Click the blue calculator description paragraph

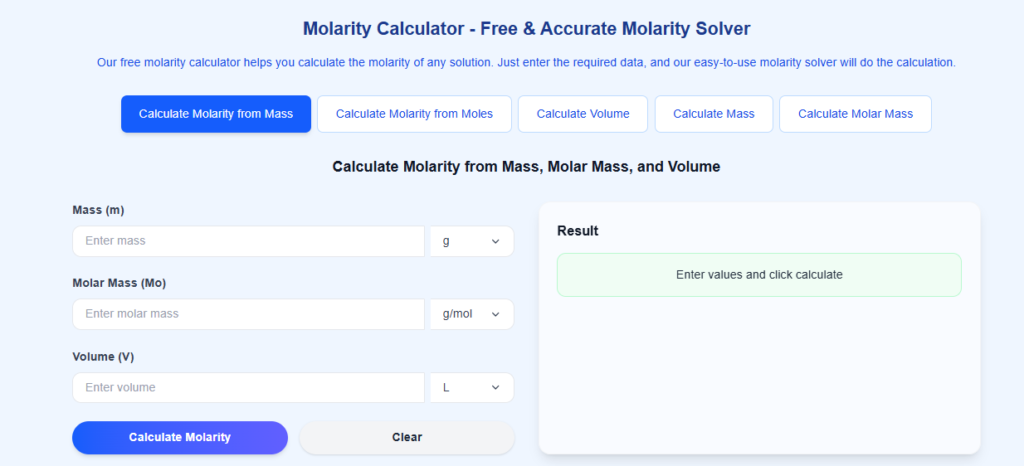pos(526,62)
